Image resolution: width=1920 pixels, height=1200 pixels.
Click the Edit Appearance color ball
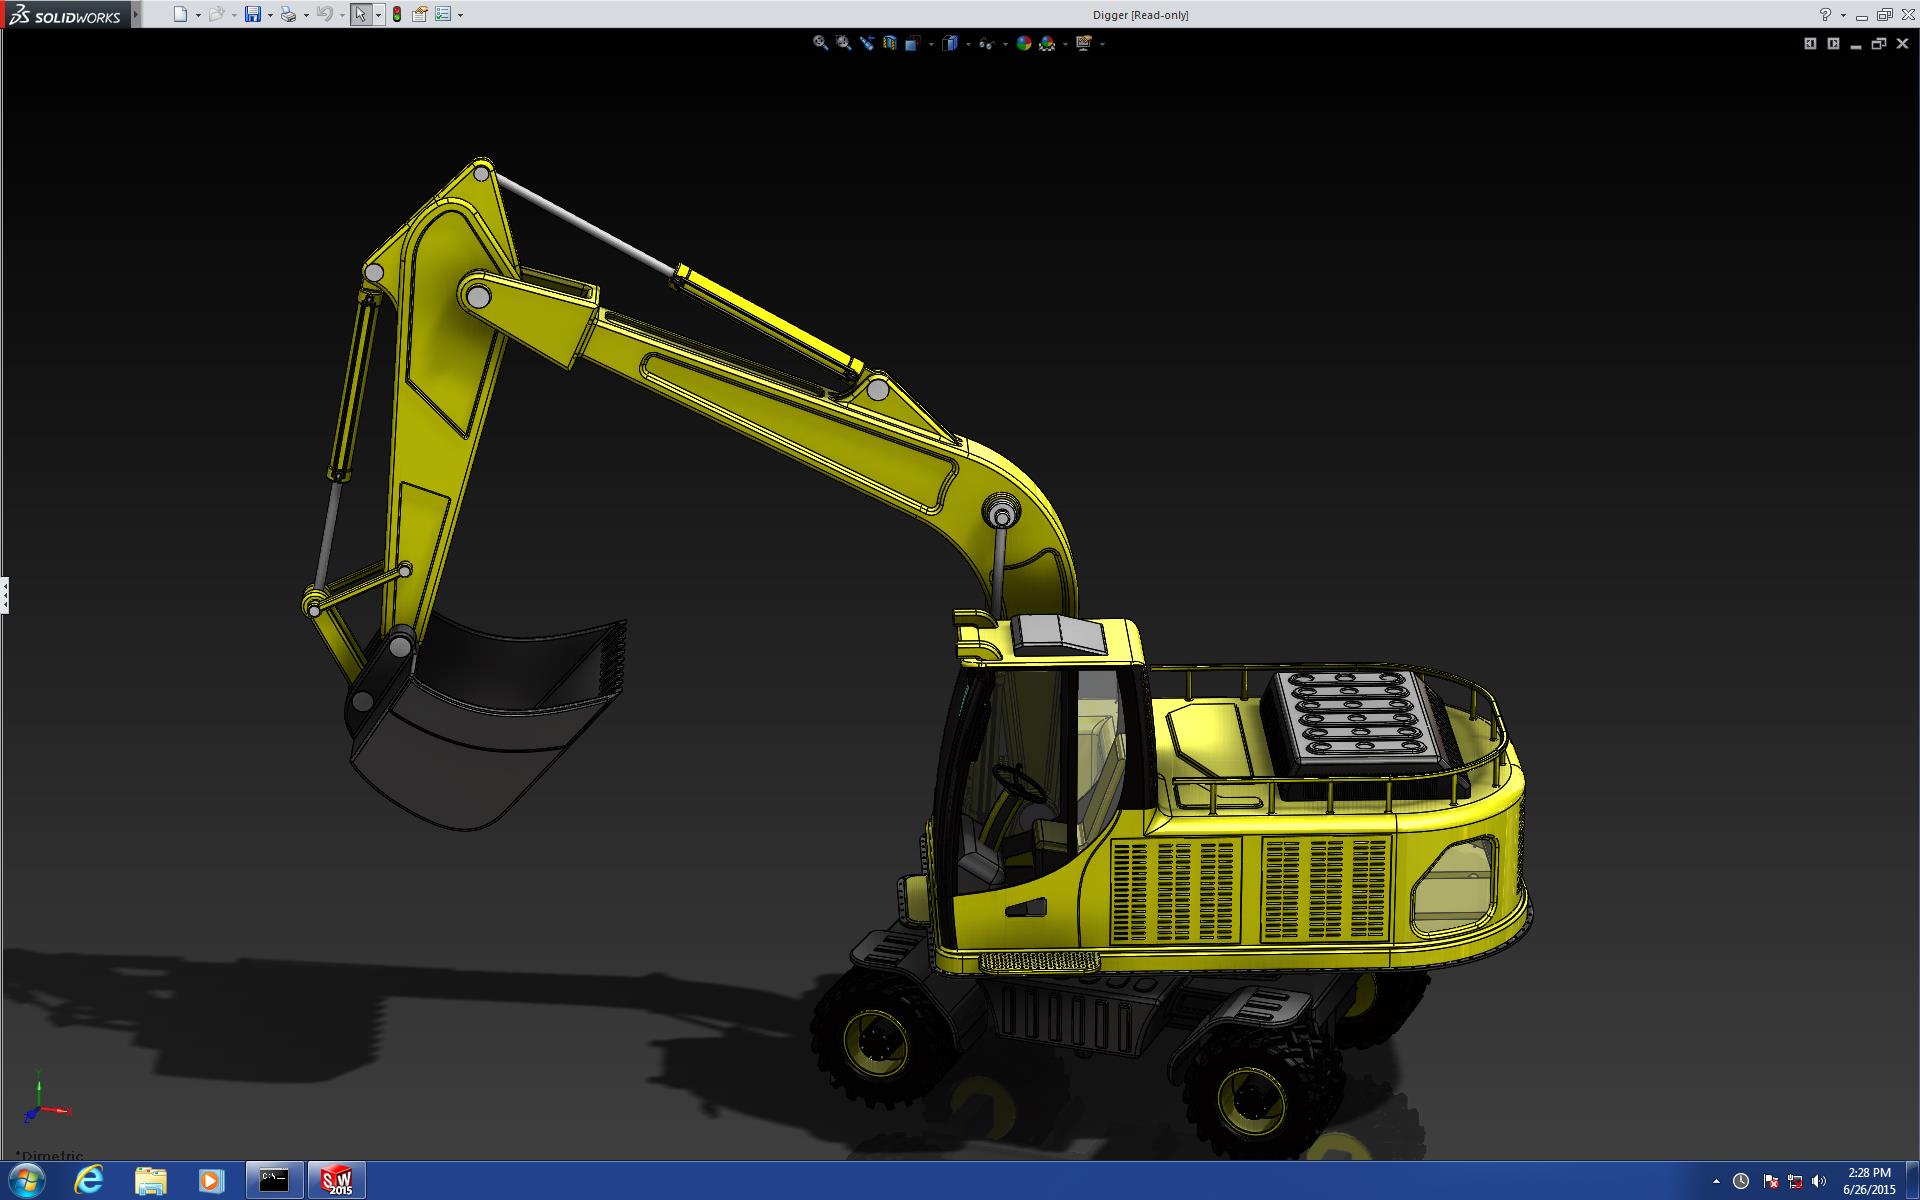1023,43
